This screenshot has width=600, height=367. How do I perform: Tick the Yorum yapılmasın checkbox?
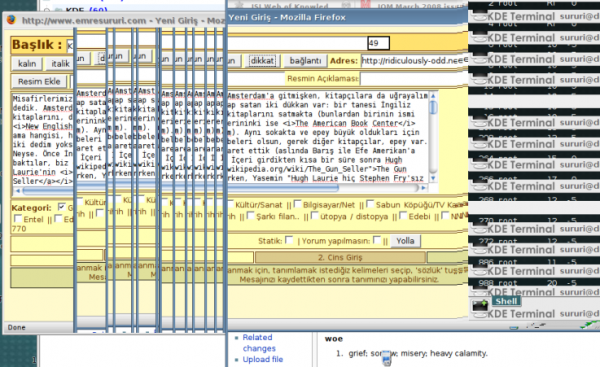(377, 240)
